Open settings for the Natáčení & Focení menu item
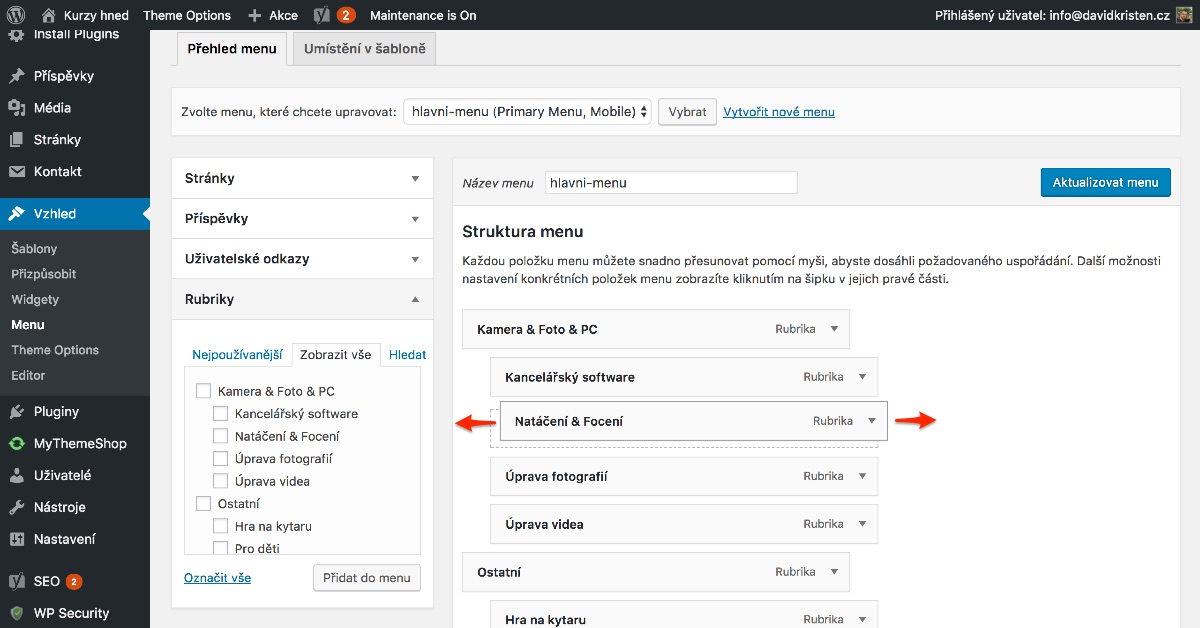This screenshot has width=1200, height=628. pyautogui.click(x=869, y=421)
